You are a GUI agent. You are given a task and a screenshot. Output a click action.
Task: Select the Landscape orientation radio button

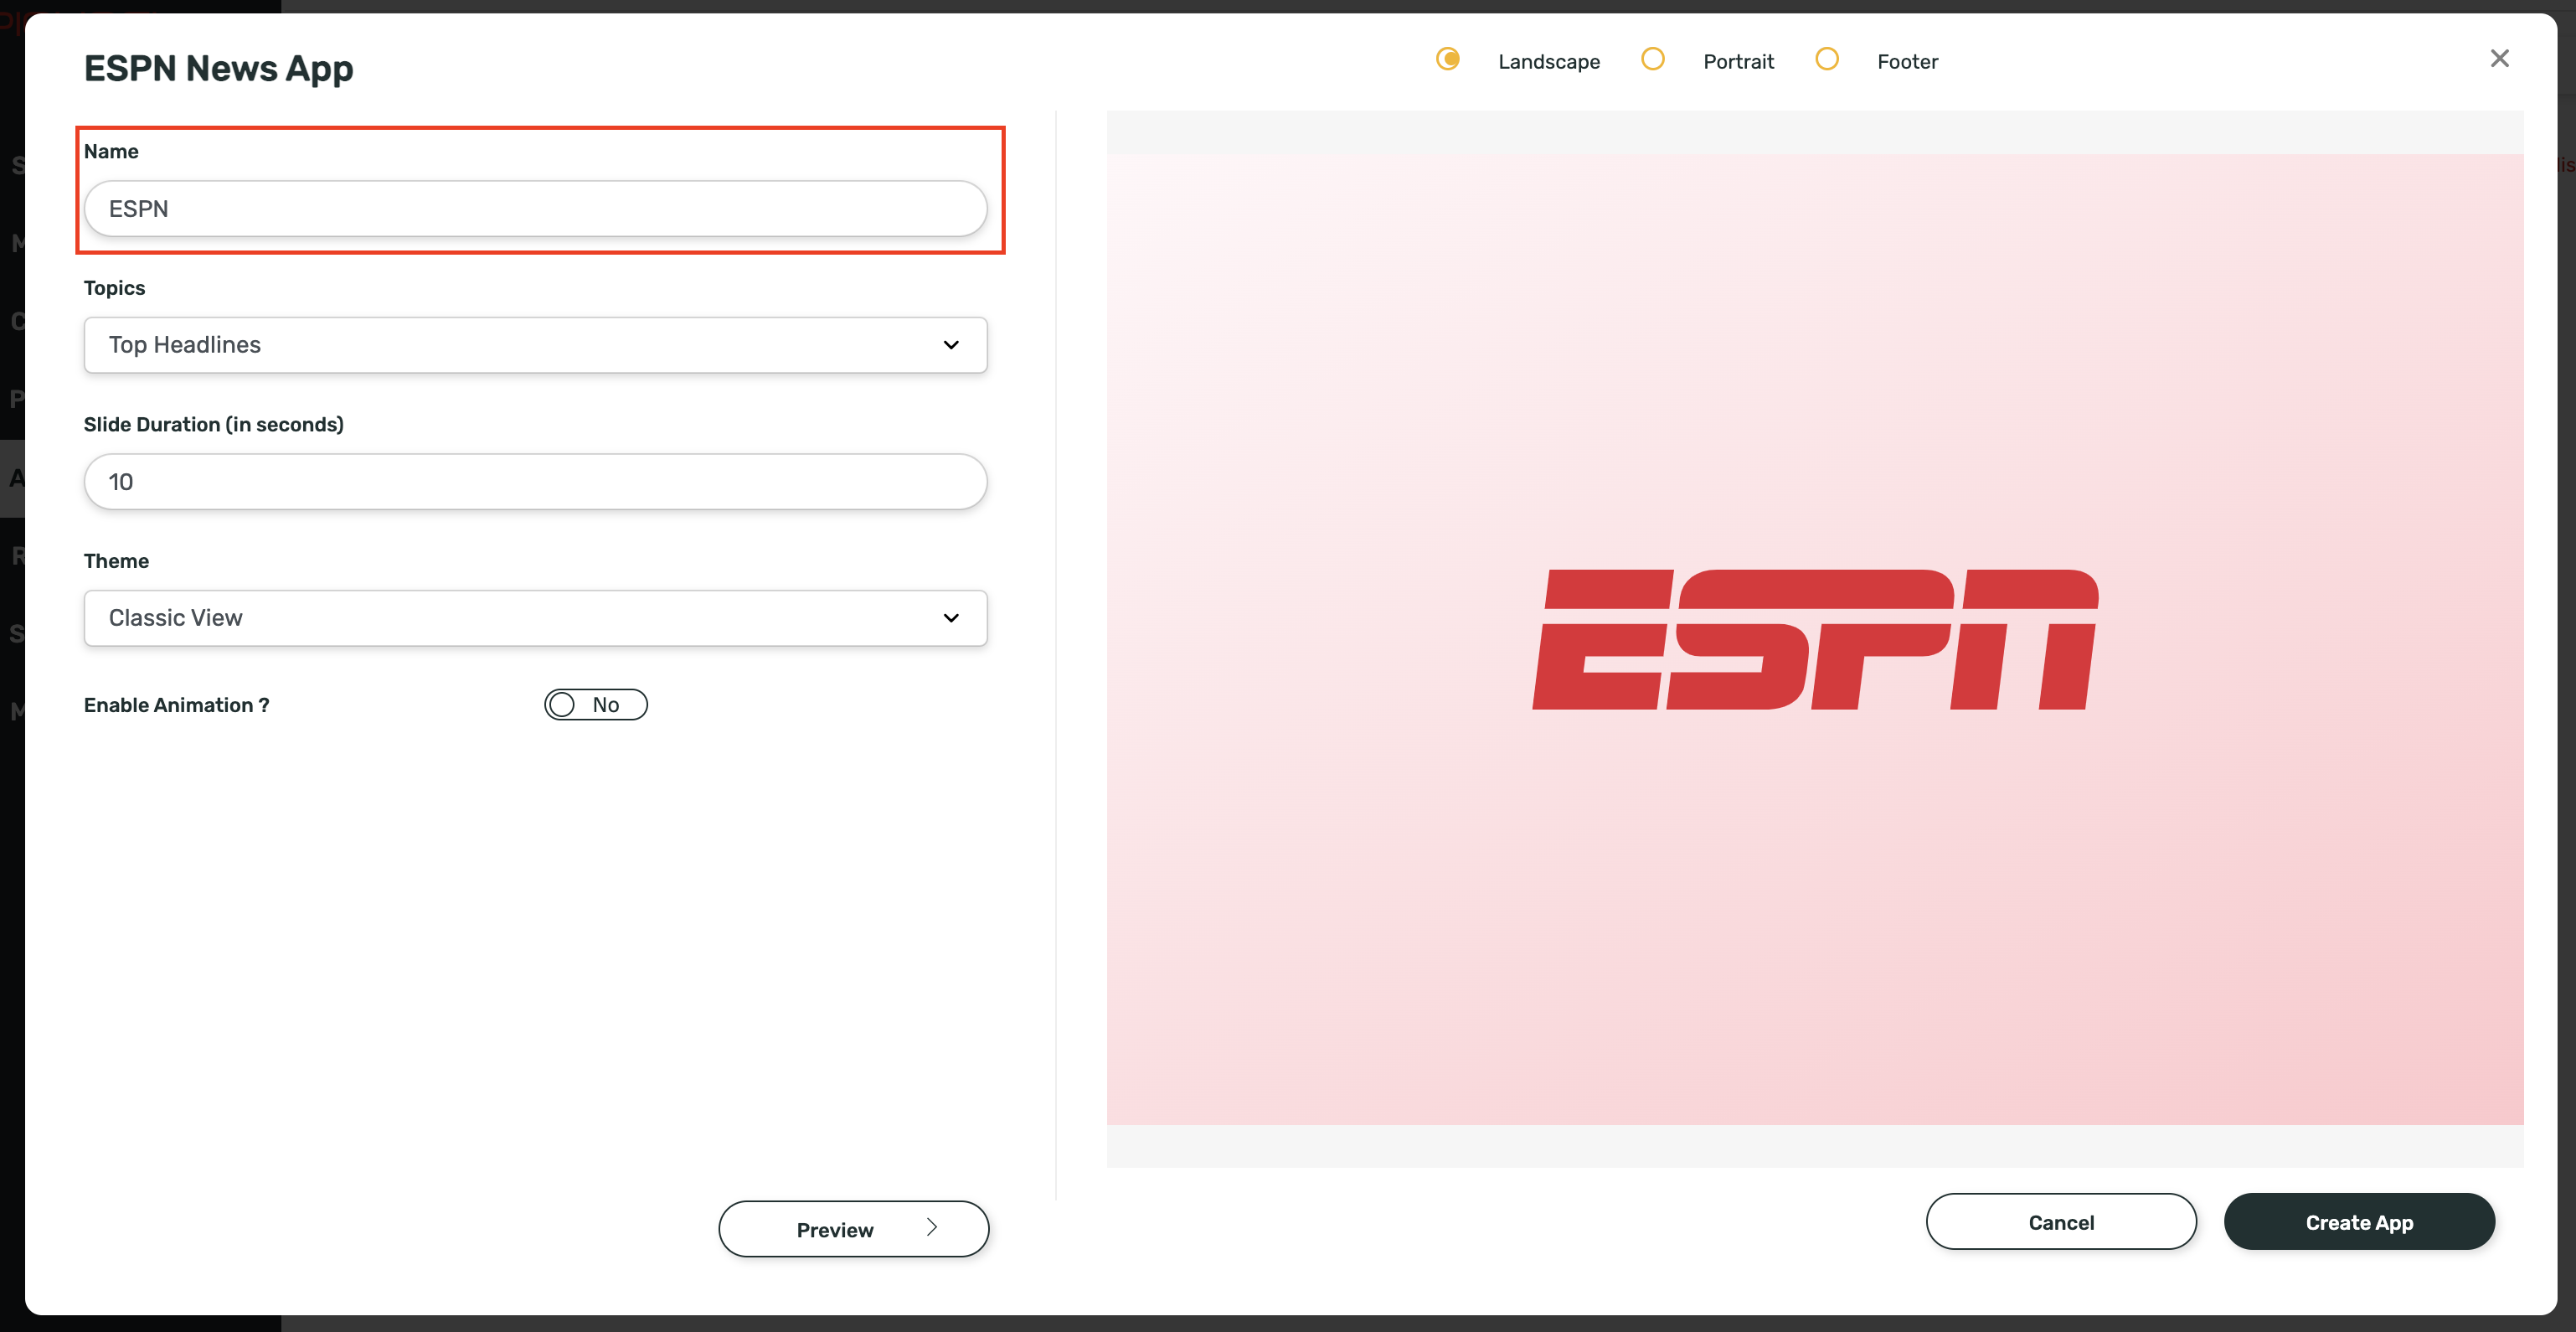1447,59
